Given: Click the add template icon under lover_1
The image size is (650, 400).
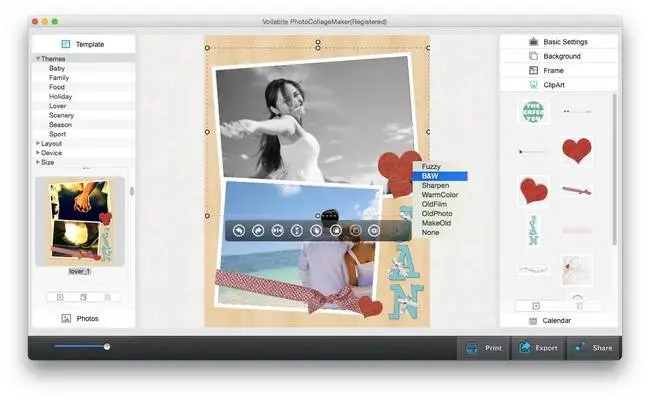Looking at the screenshot, I should pyautogui.click(x=60, y=297).
